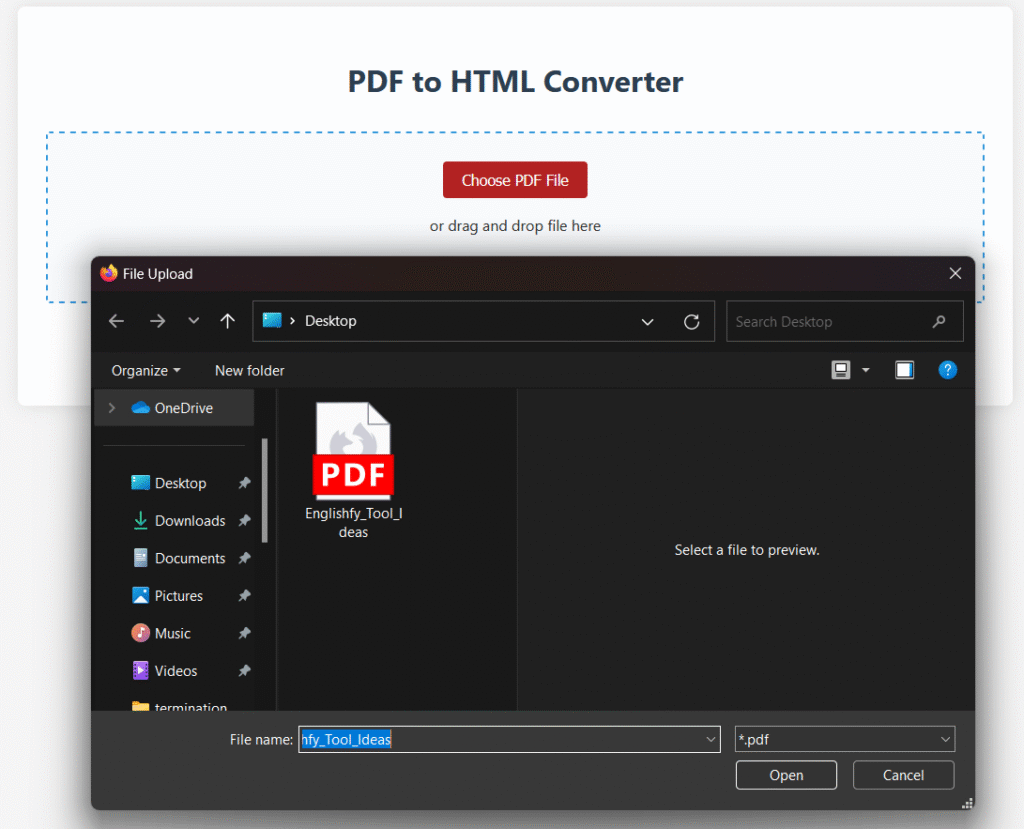Refresh the Desktop folder view

692,321
